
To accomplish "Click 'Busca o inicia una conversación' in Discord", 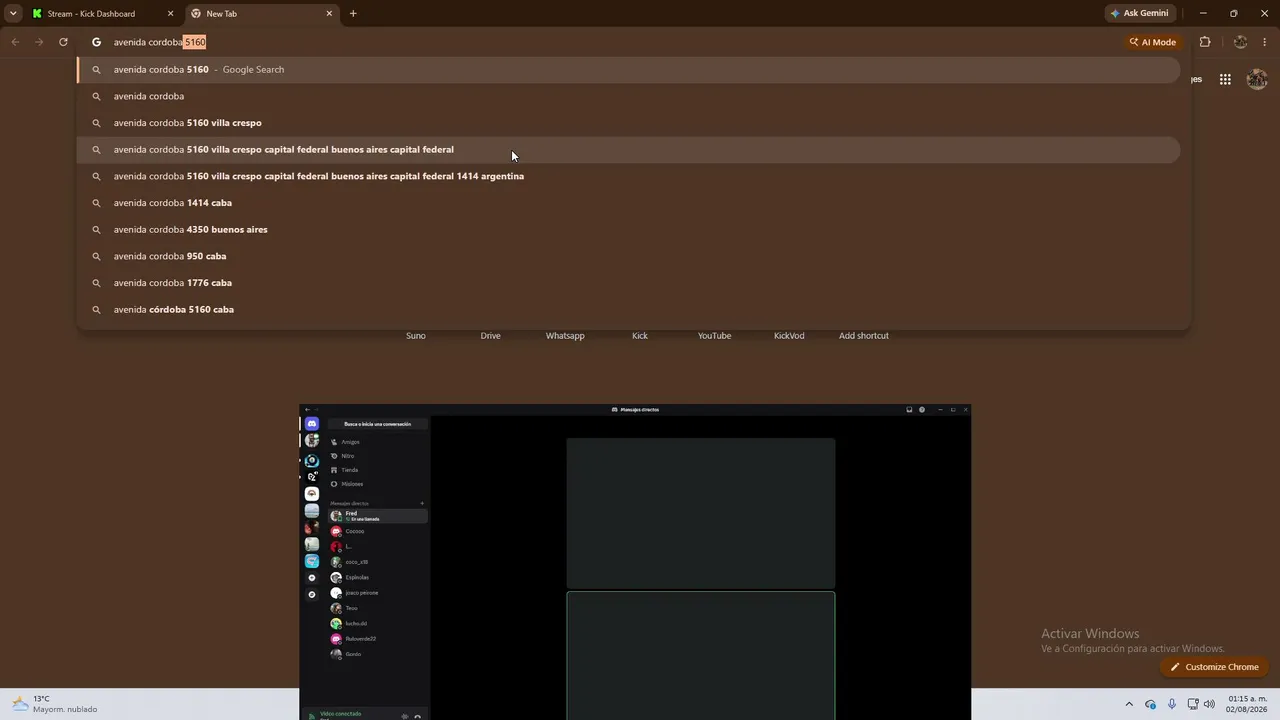I will 378,424.
